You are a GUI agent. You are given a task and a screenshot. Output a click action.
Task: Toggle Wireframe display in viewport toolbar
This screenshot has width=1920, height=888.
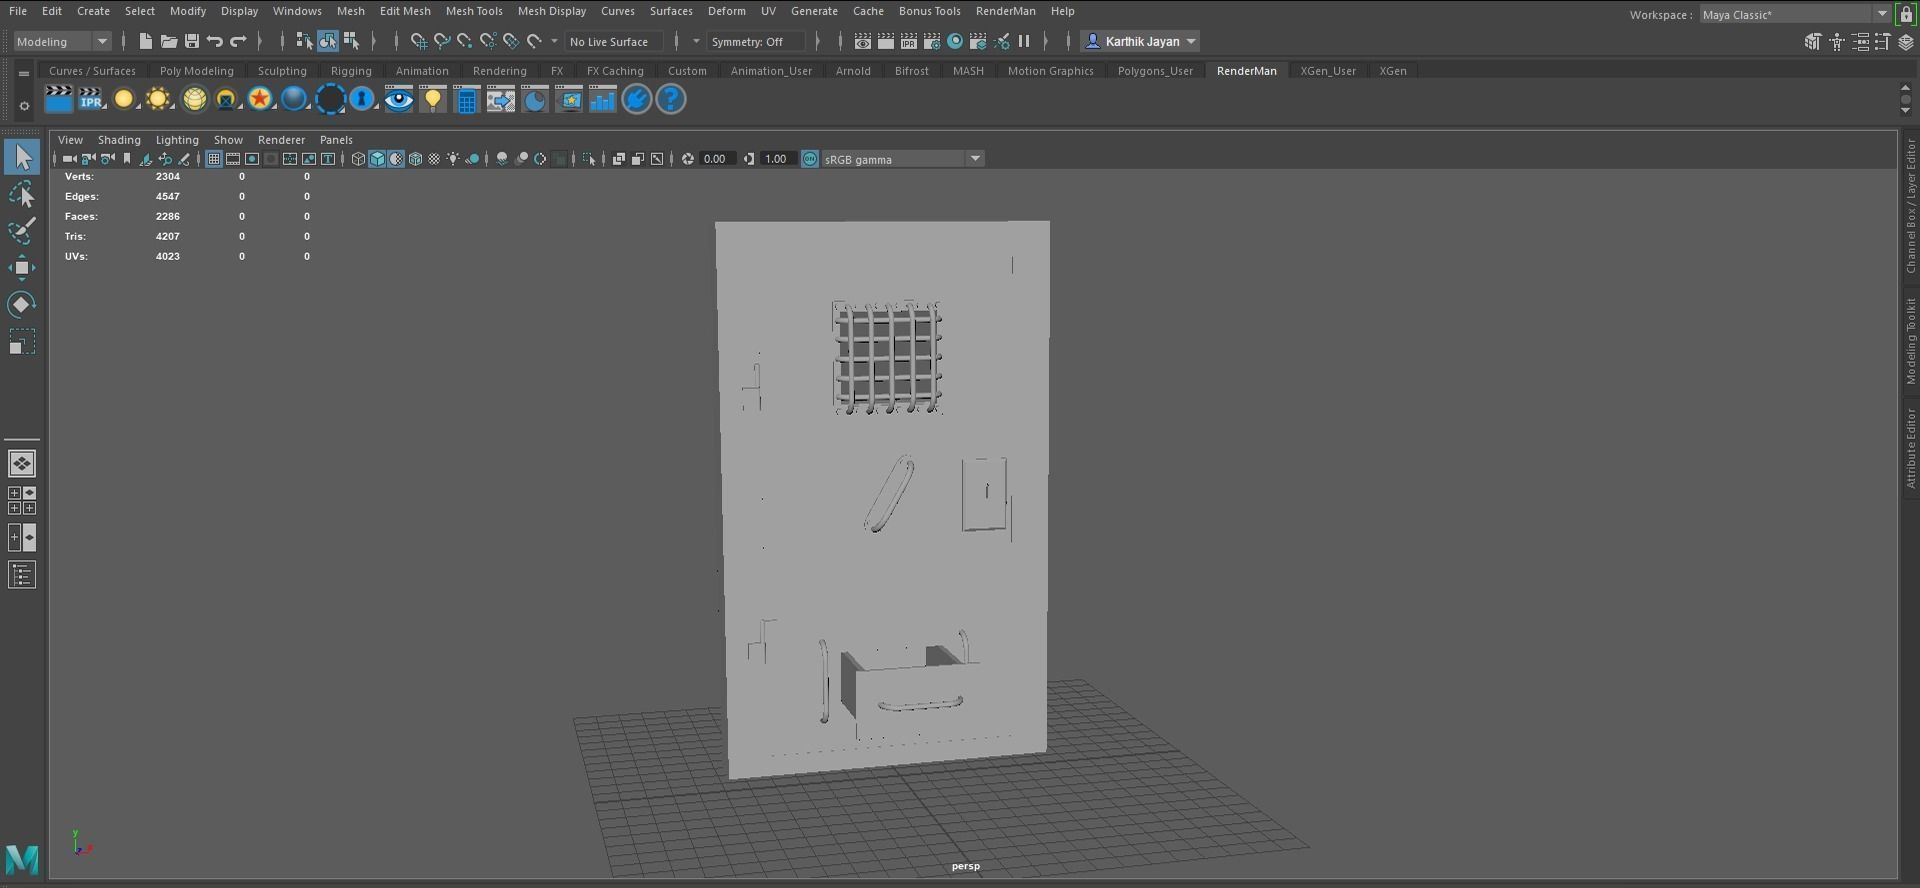[x=358, y=159]
